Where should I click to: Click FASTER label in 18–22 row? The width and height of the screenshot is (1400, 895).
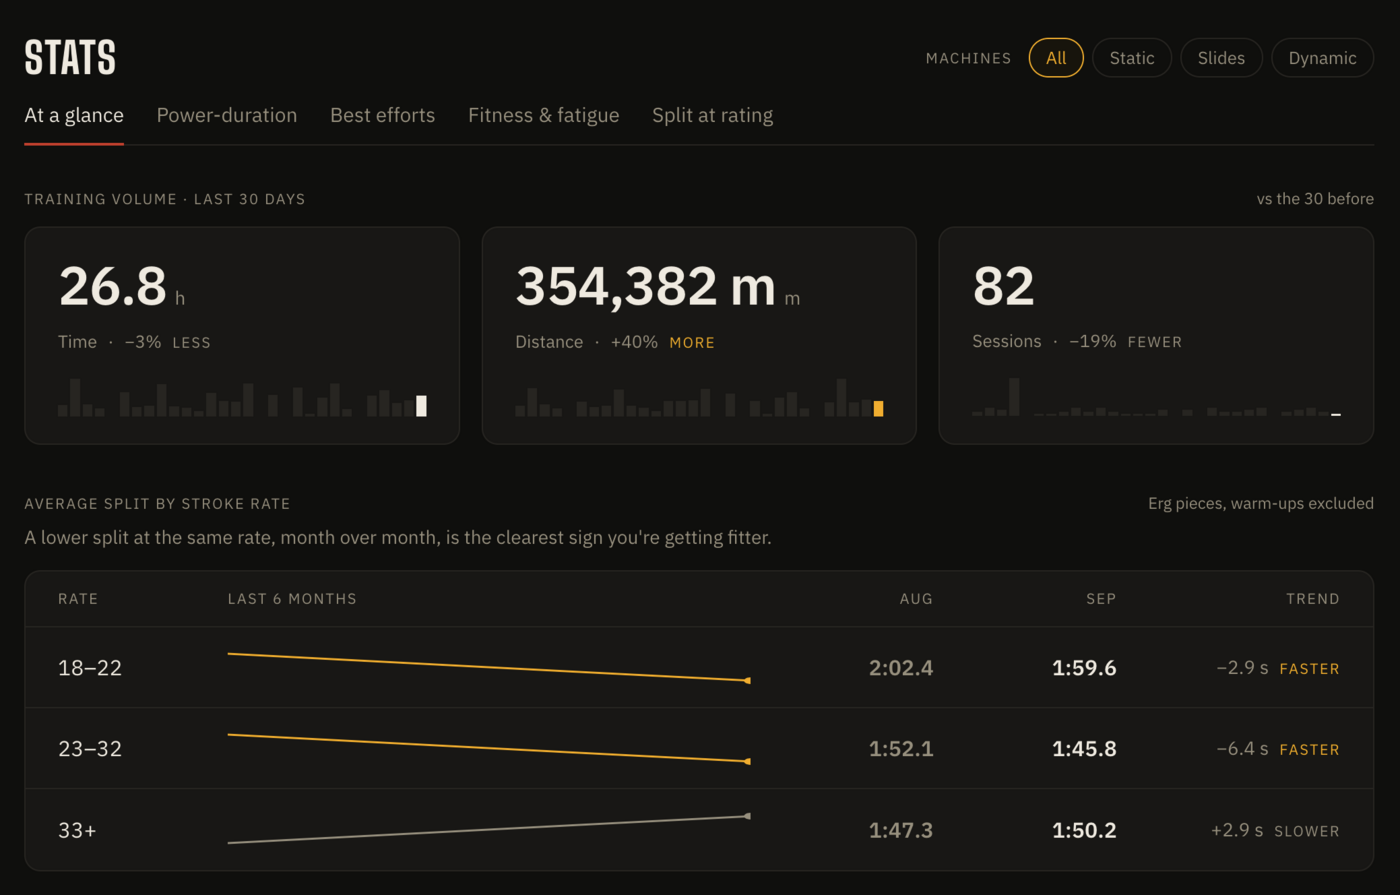[x=1310, y=669]
